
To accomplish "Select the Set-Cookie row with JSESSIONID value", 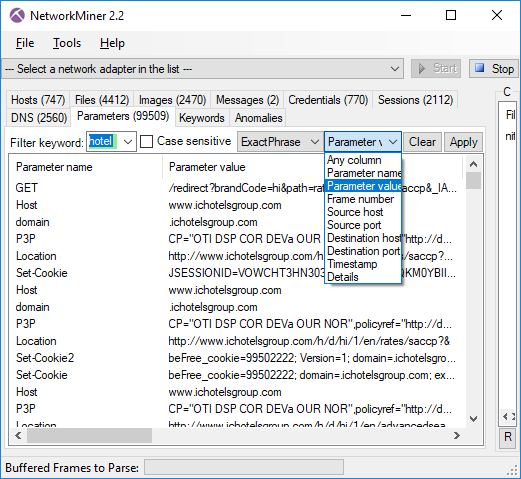I will (236, 273).
